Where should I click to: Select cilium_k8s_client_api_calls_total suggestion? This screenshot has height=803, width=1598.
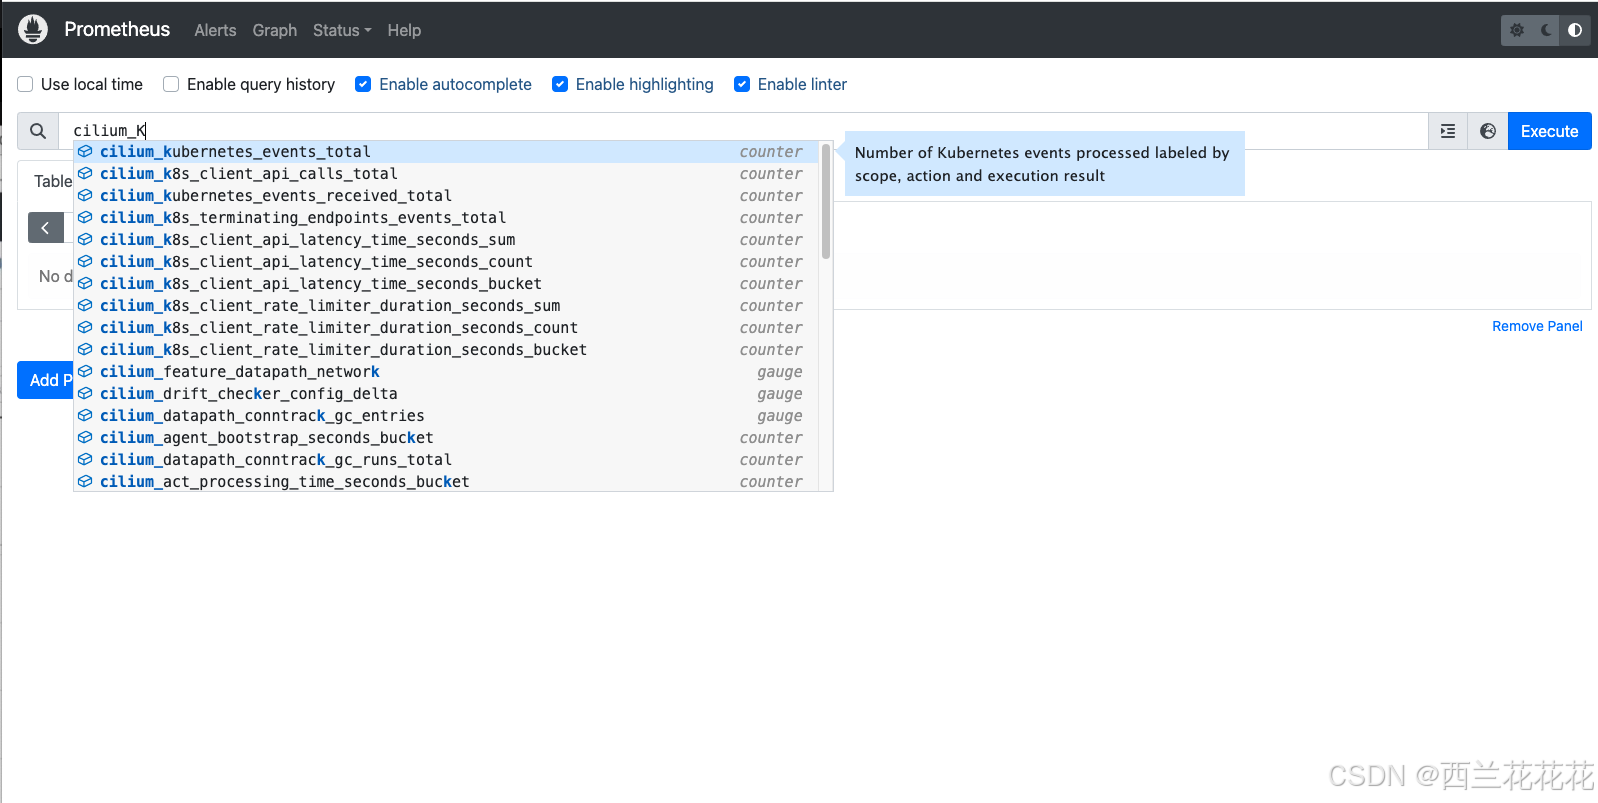coord(447,174)
